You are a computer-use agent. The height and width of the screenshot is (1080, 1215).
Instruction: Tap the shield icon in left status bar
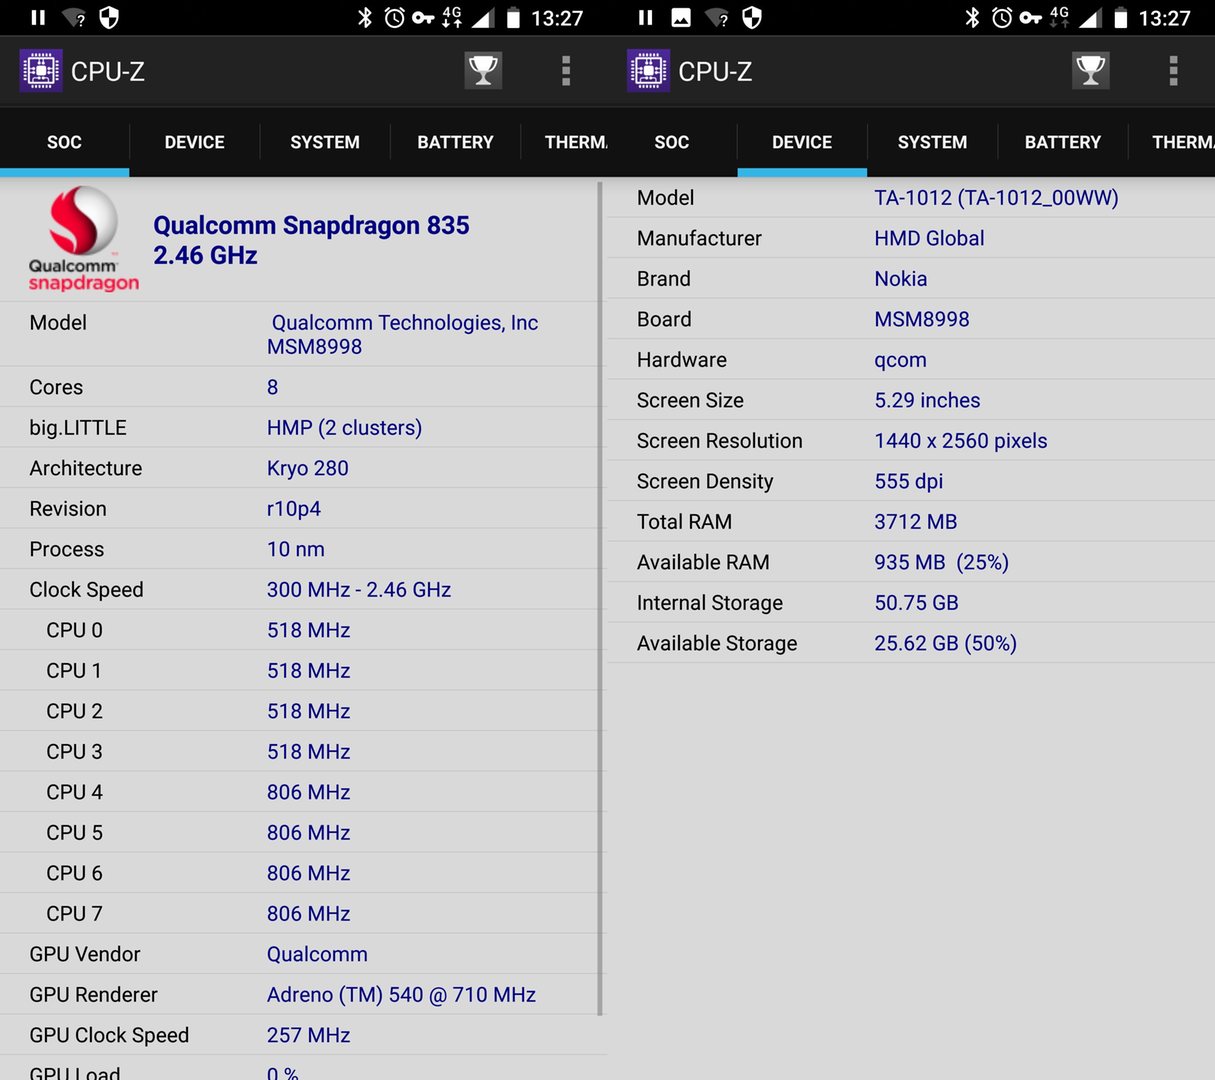[109, 18]
